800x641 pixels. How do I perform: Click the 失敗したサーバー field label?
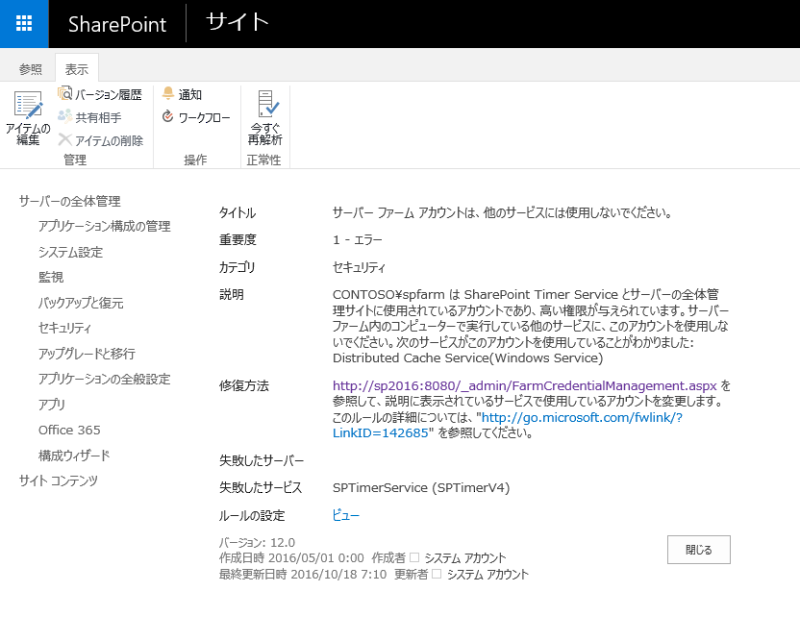point(262,460)
